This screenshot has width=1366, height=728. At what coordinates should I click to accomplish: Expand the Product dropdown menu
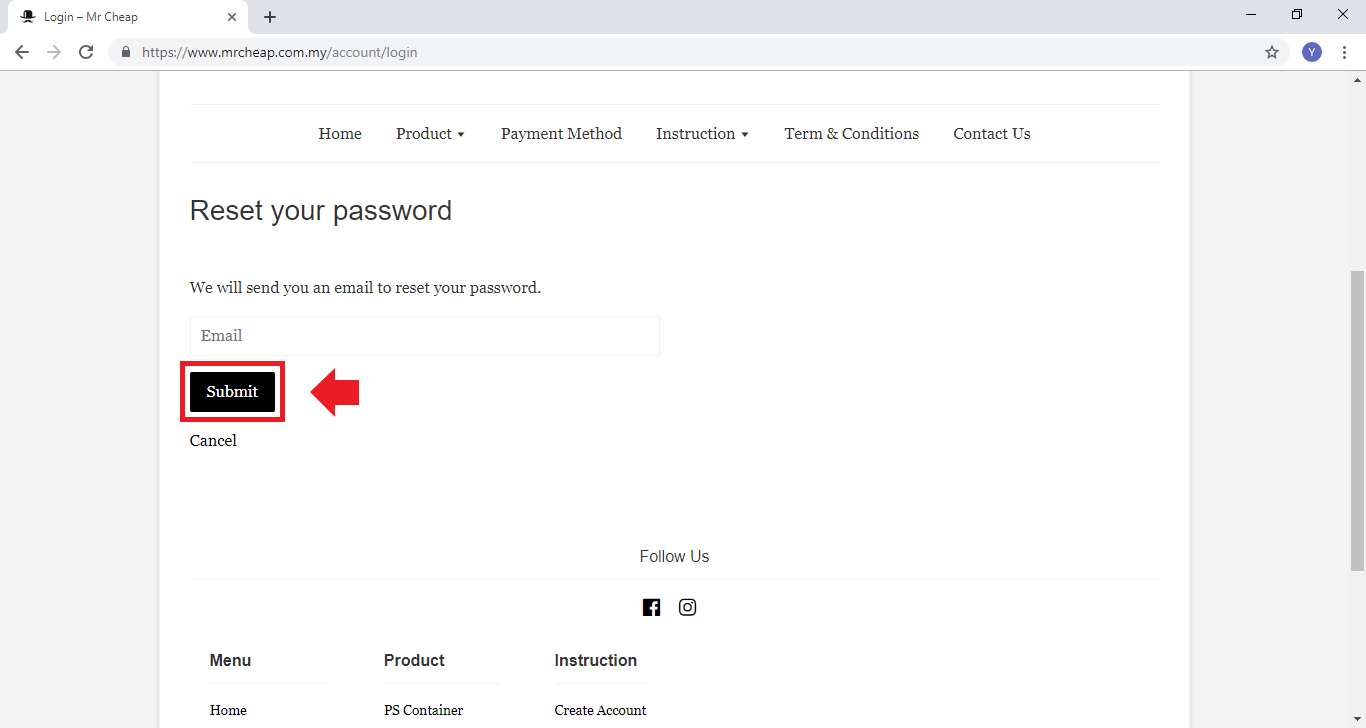point(431,134)
